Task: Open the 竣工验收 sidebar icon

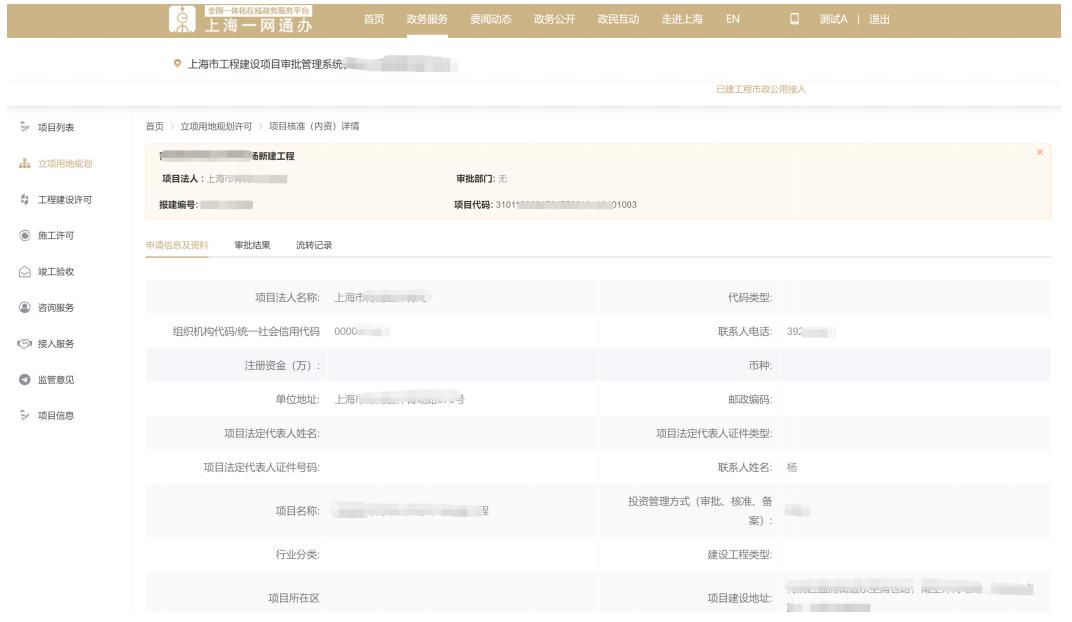Action: (24, 272)
